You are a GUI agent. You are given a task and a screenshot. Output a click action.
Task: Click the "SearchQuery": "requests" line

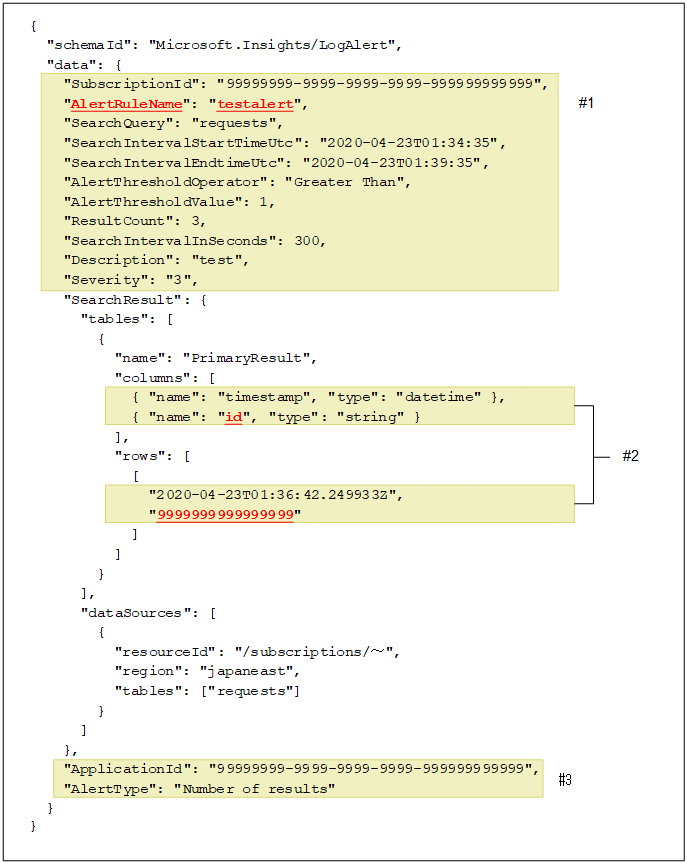pyautogui.click(x=173, y=123)
